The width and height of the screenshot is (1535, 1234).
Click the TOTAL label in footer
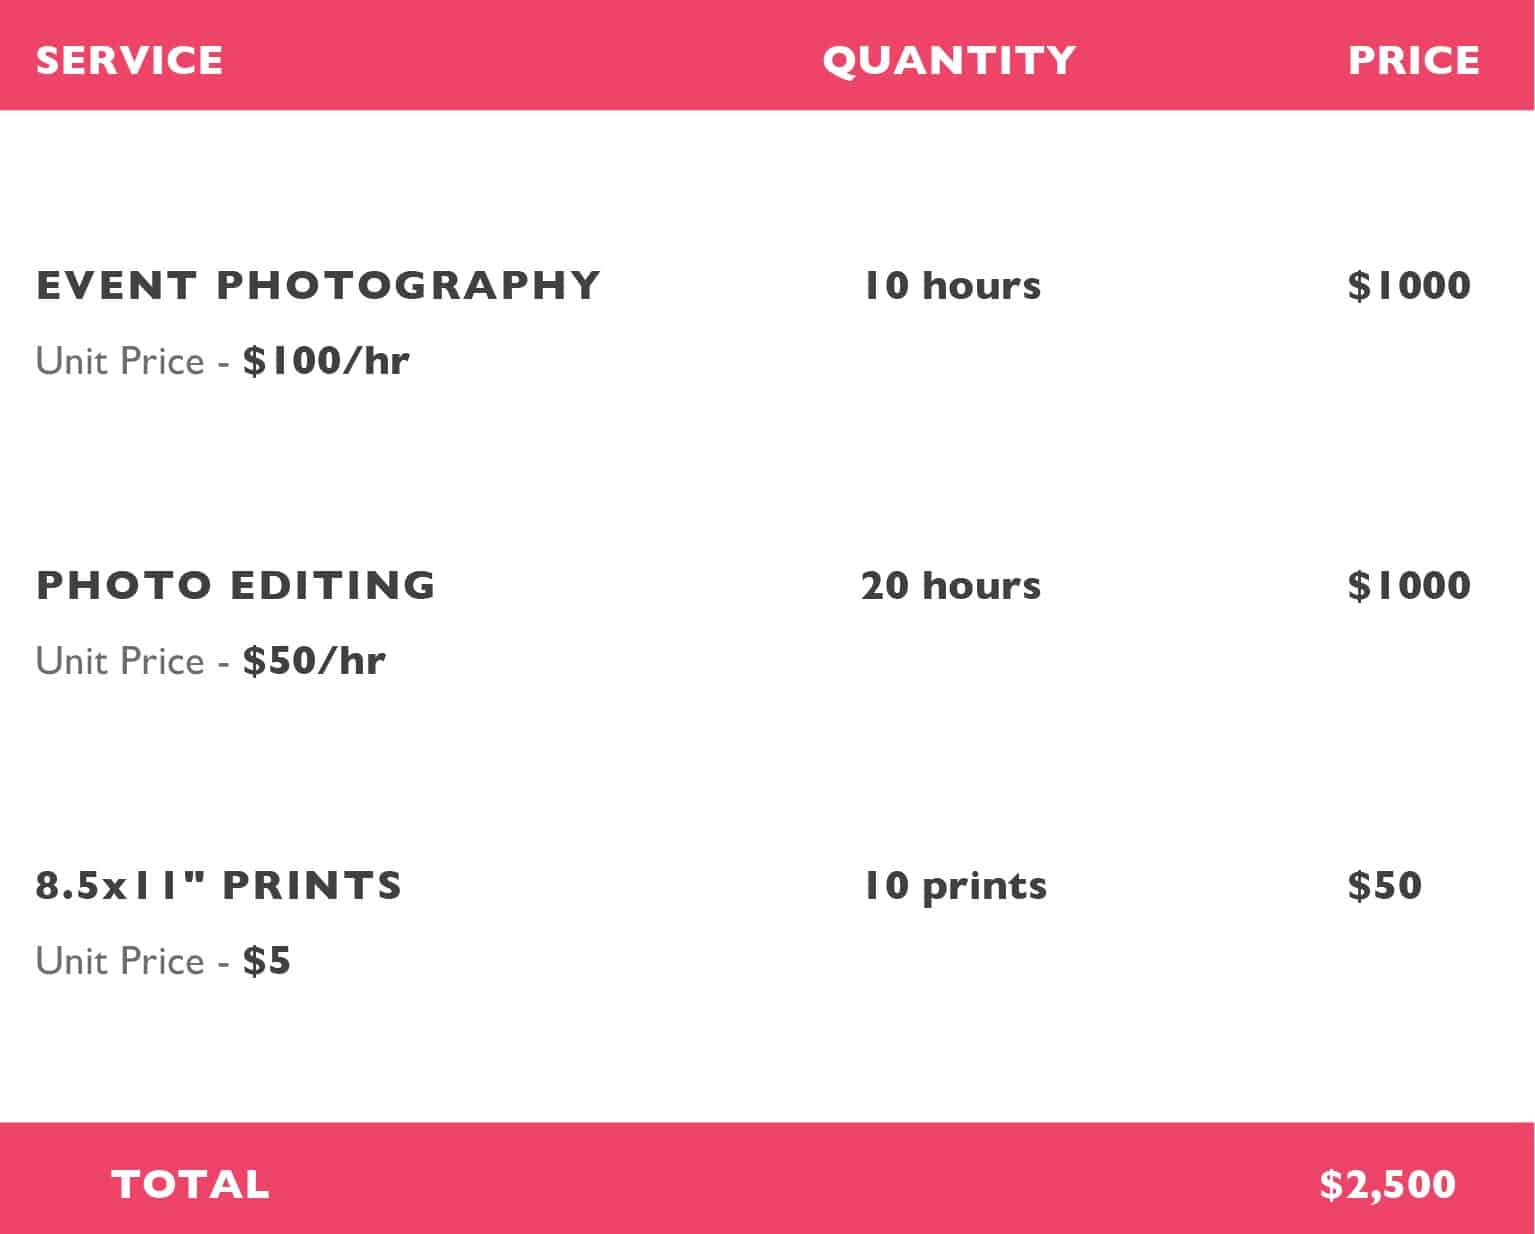(190, 1184)
